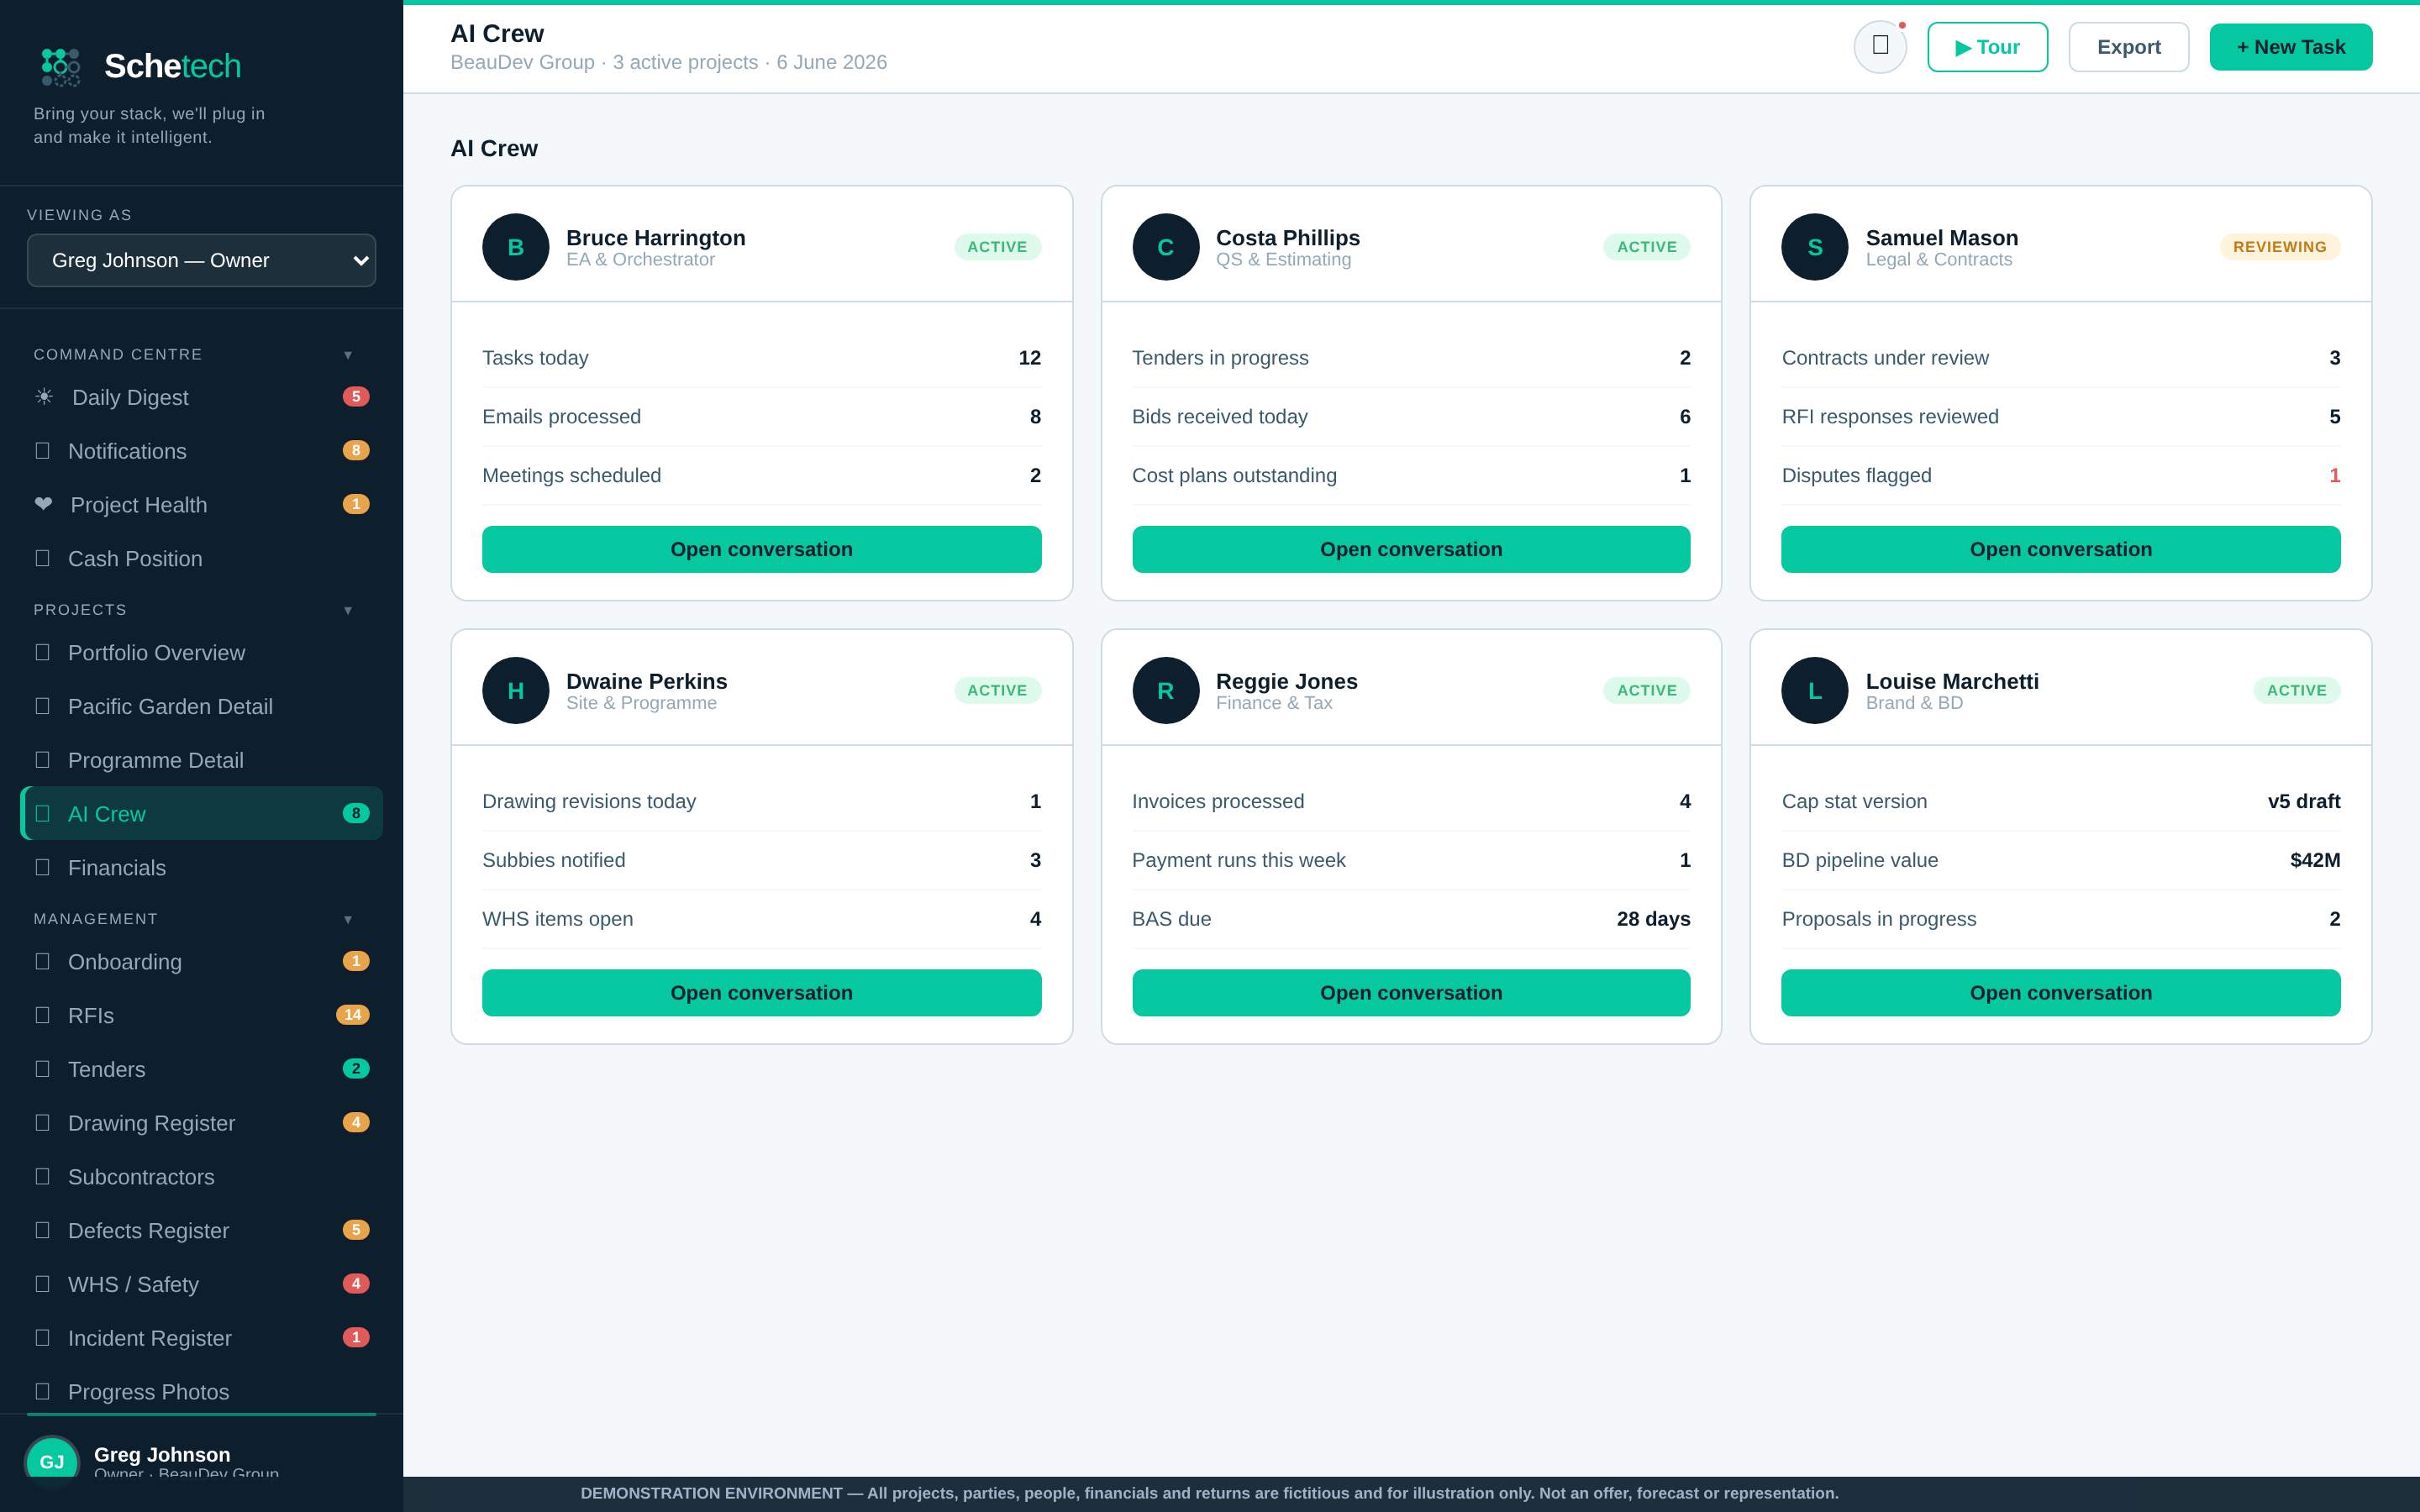
Task: Click the Defects Register sidebar icon
Action: tap(42, 1230)
